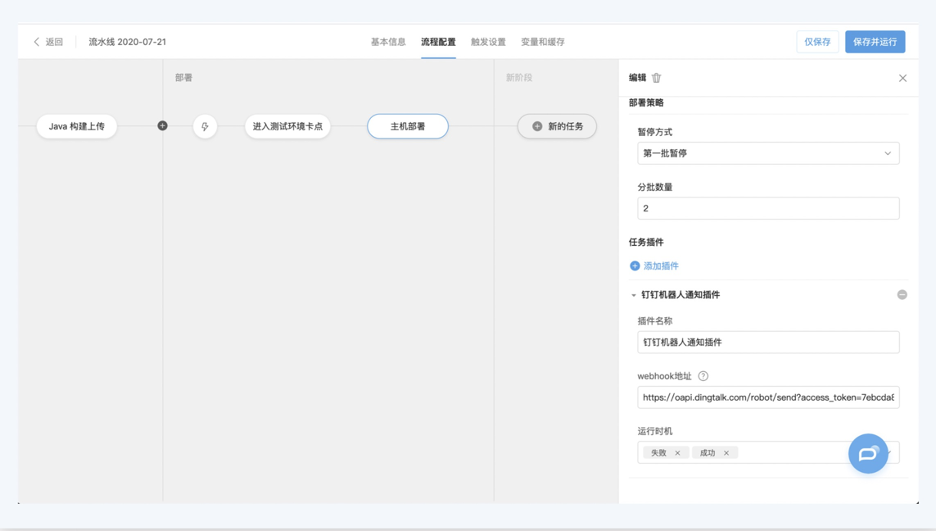Select the Java 构建上传 task node
This screenshot has height=532, width=936.
click(x=76, y=127)
